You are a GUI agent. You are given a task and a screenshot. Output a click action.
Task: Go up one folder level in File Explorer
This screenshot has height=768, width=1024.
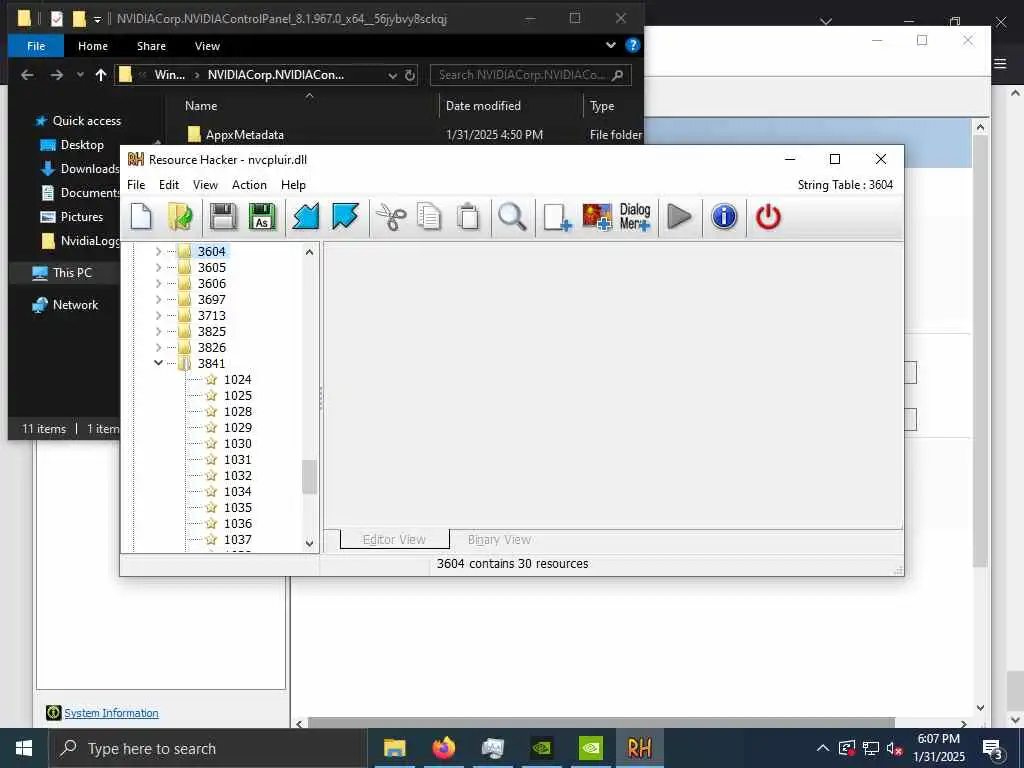pyautogui.click(x=101, y=75)
